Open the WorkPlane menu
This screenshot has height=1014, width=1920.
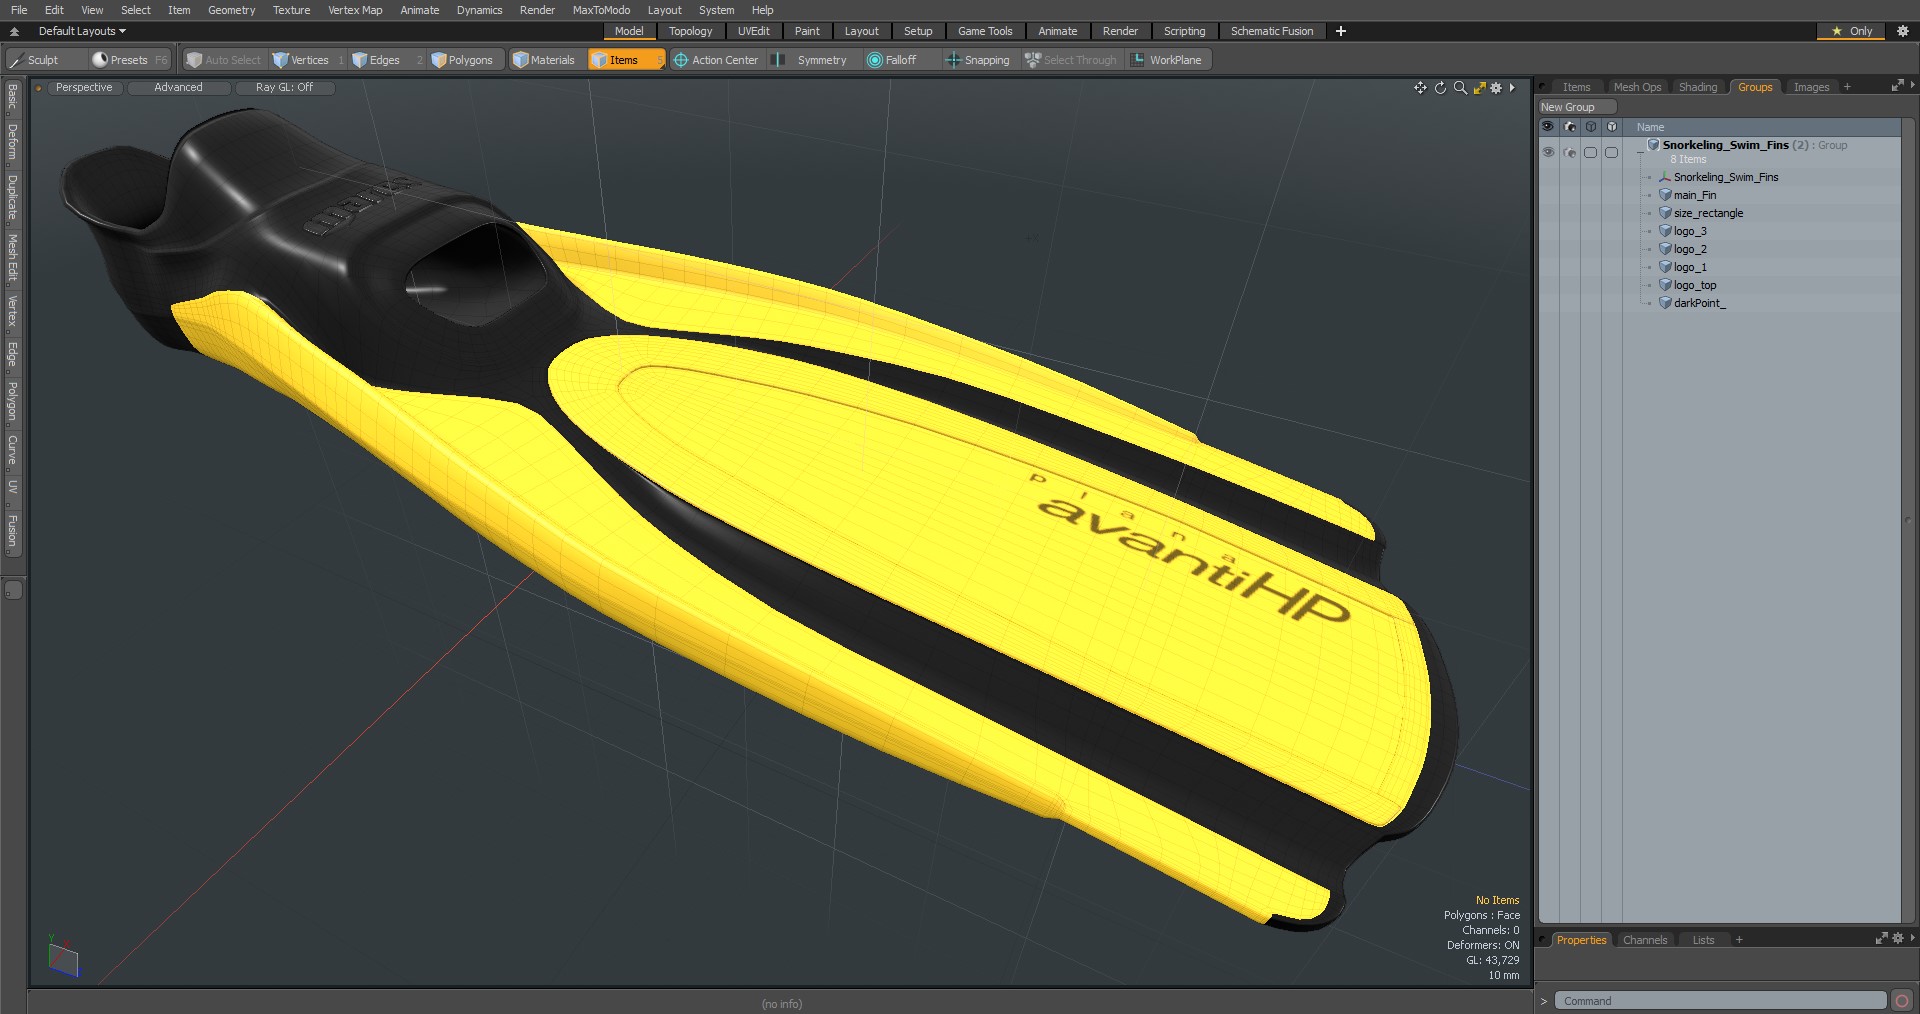point(1168,60)
